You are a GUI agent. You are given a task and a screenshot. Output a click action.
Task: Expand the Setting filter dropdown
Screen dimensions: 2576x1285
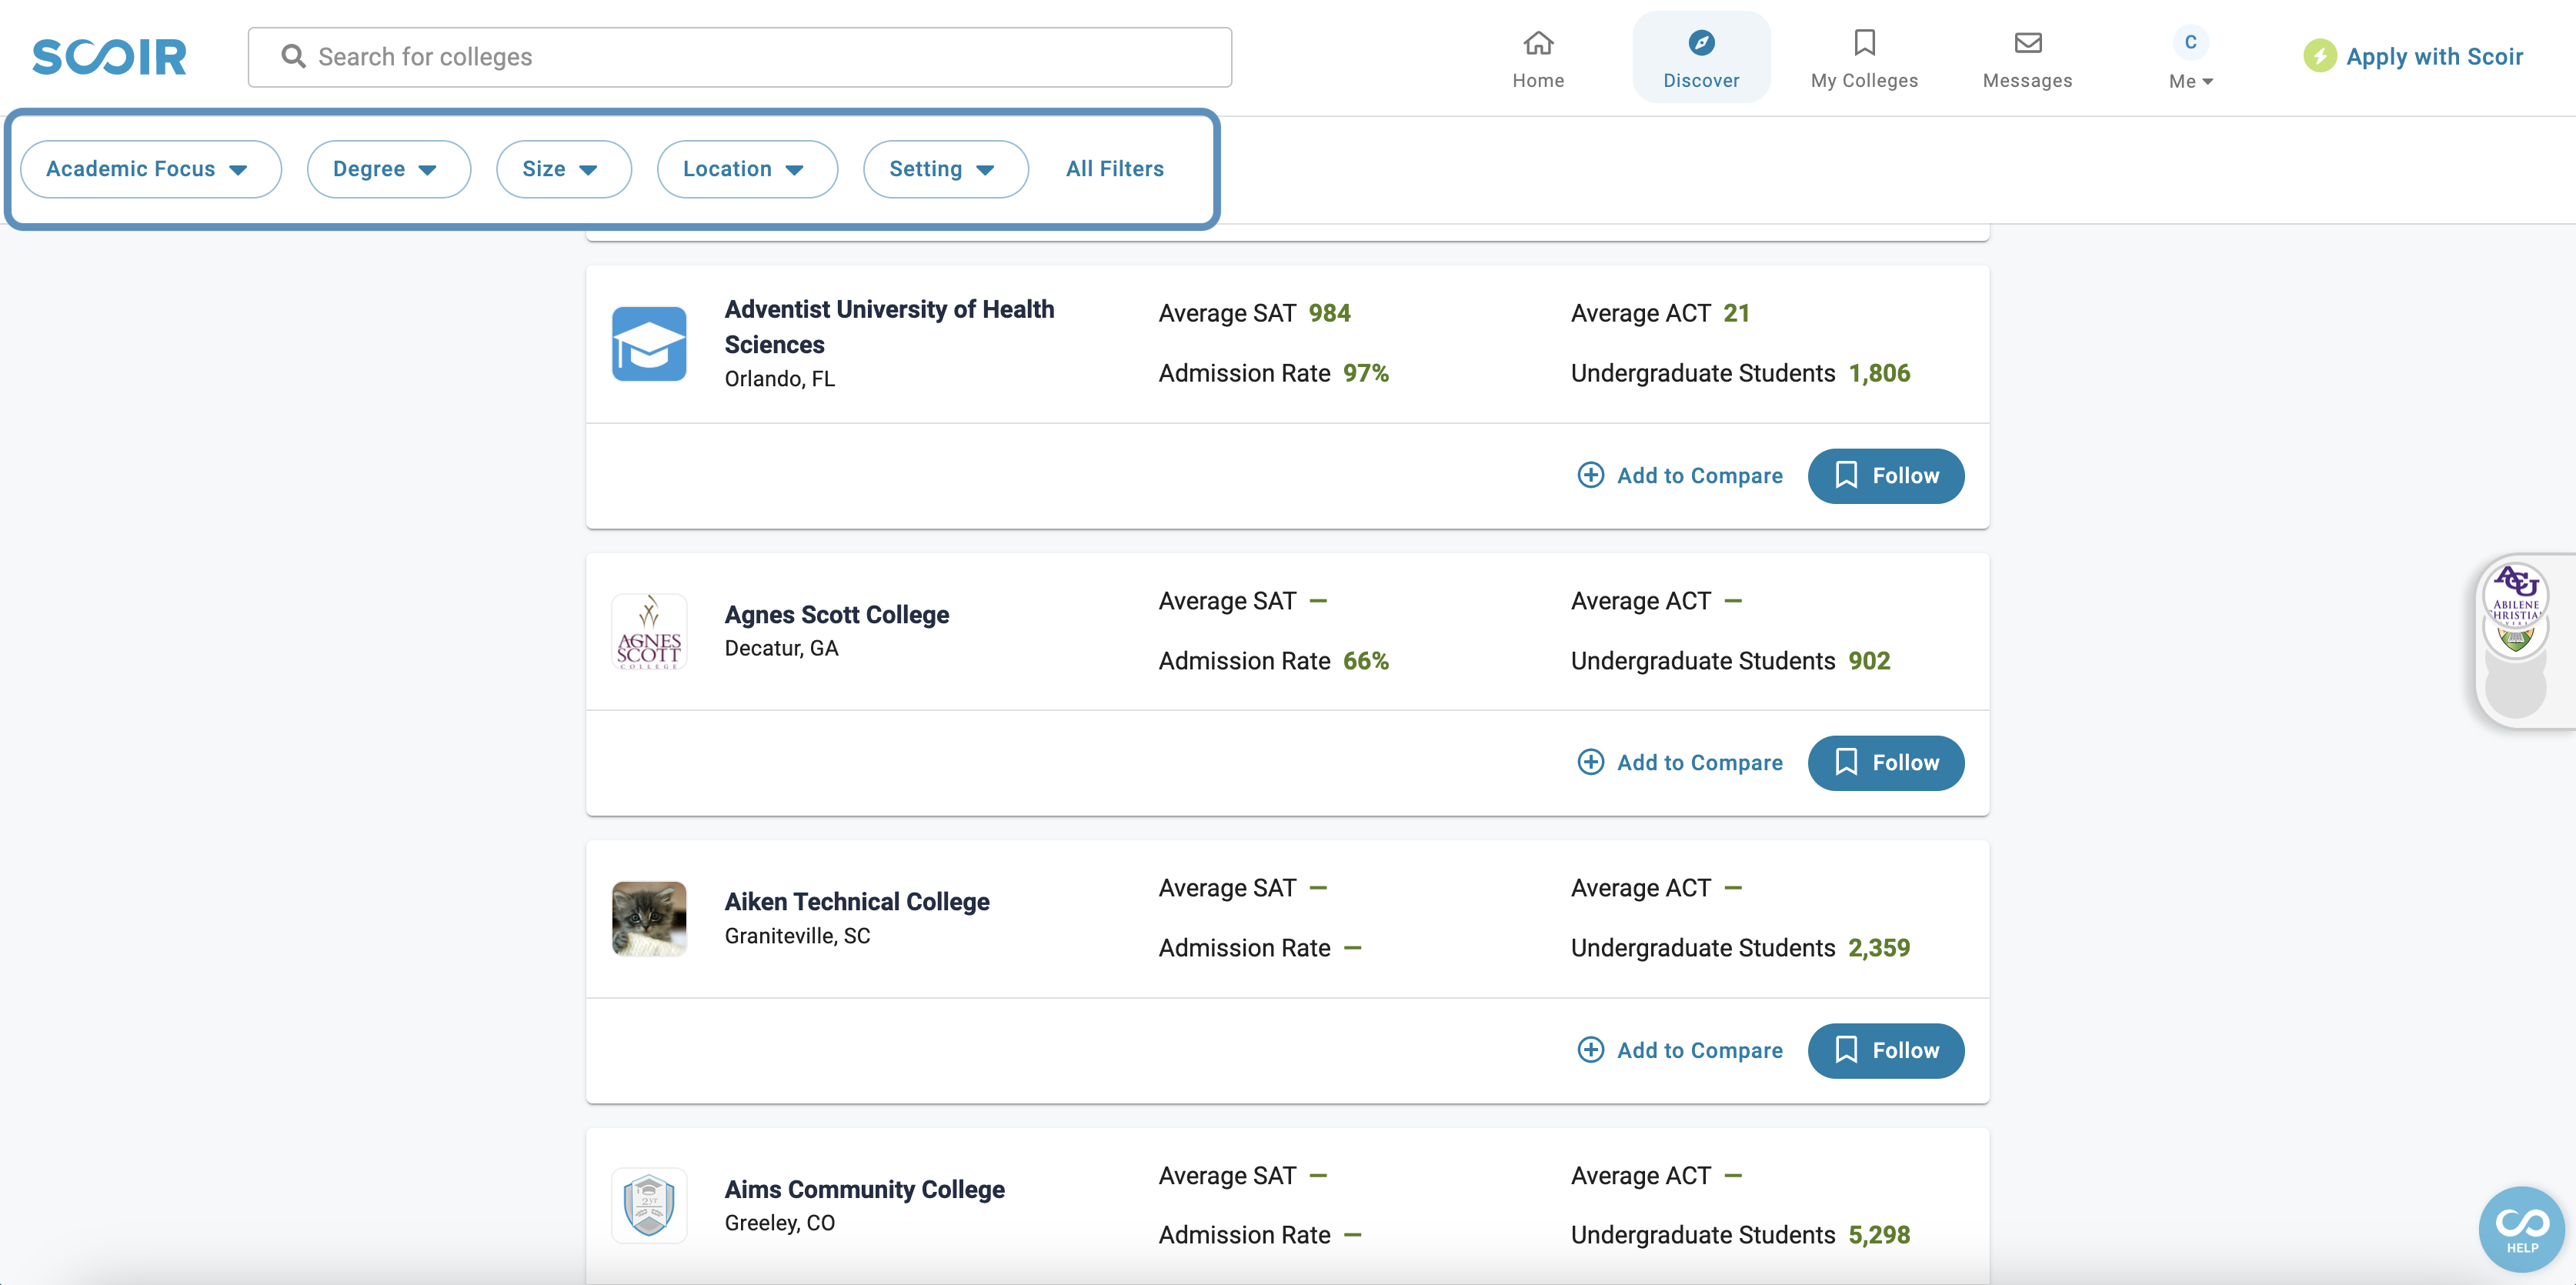point(945,169)
